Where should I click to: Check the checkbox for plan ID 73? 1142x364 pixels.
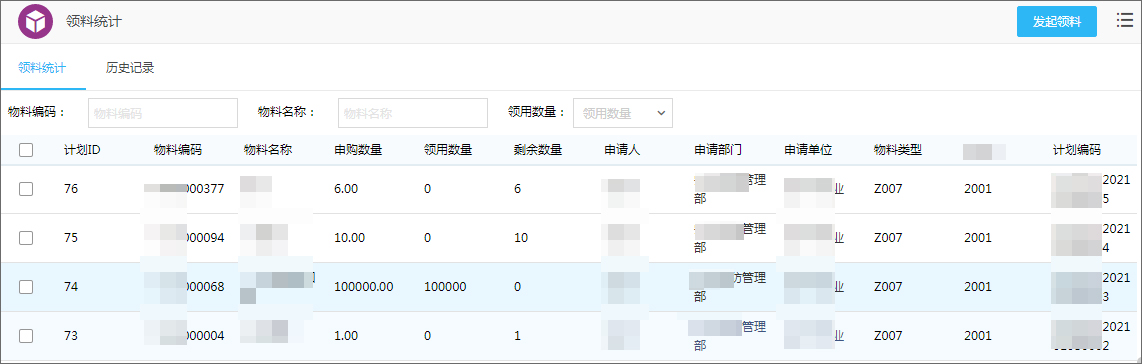pyautogui.click(x=26, y=336)
